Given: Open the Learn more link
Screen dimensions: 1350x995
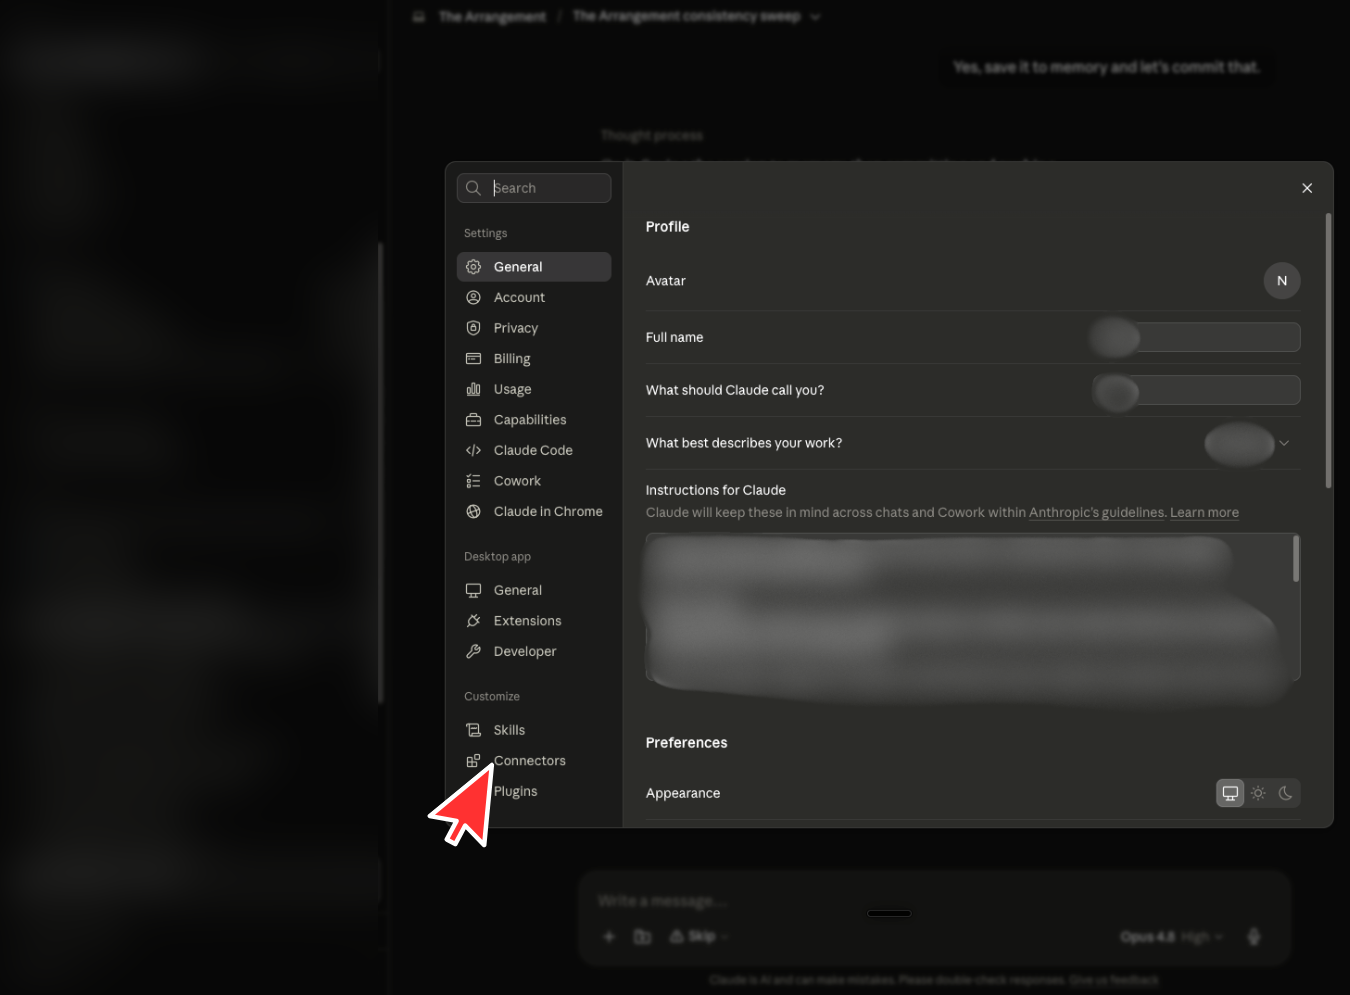Looking at the screenshot, I should (x=1204, y=513).
